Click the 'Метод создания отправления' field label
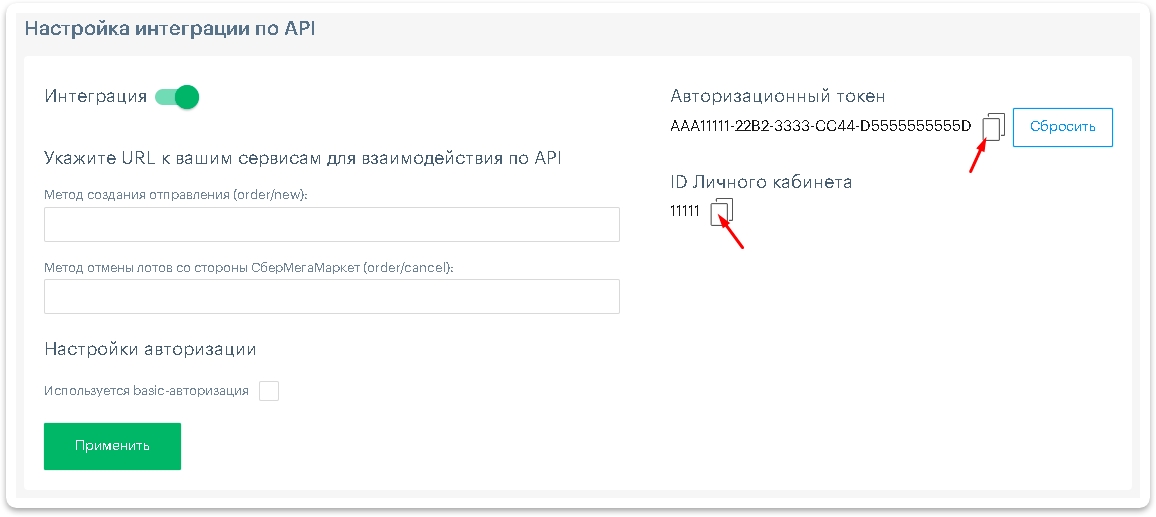Viewport: 1156px width, 517px height. [x=176, y=195]
